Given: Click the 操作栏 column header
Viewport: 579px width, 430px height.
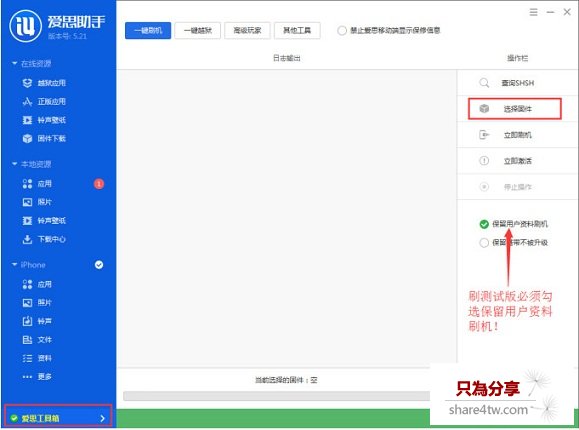Looking at the screenshot, I should [x=517, y=58].
